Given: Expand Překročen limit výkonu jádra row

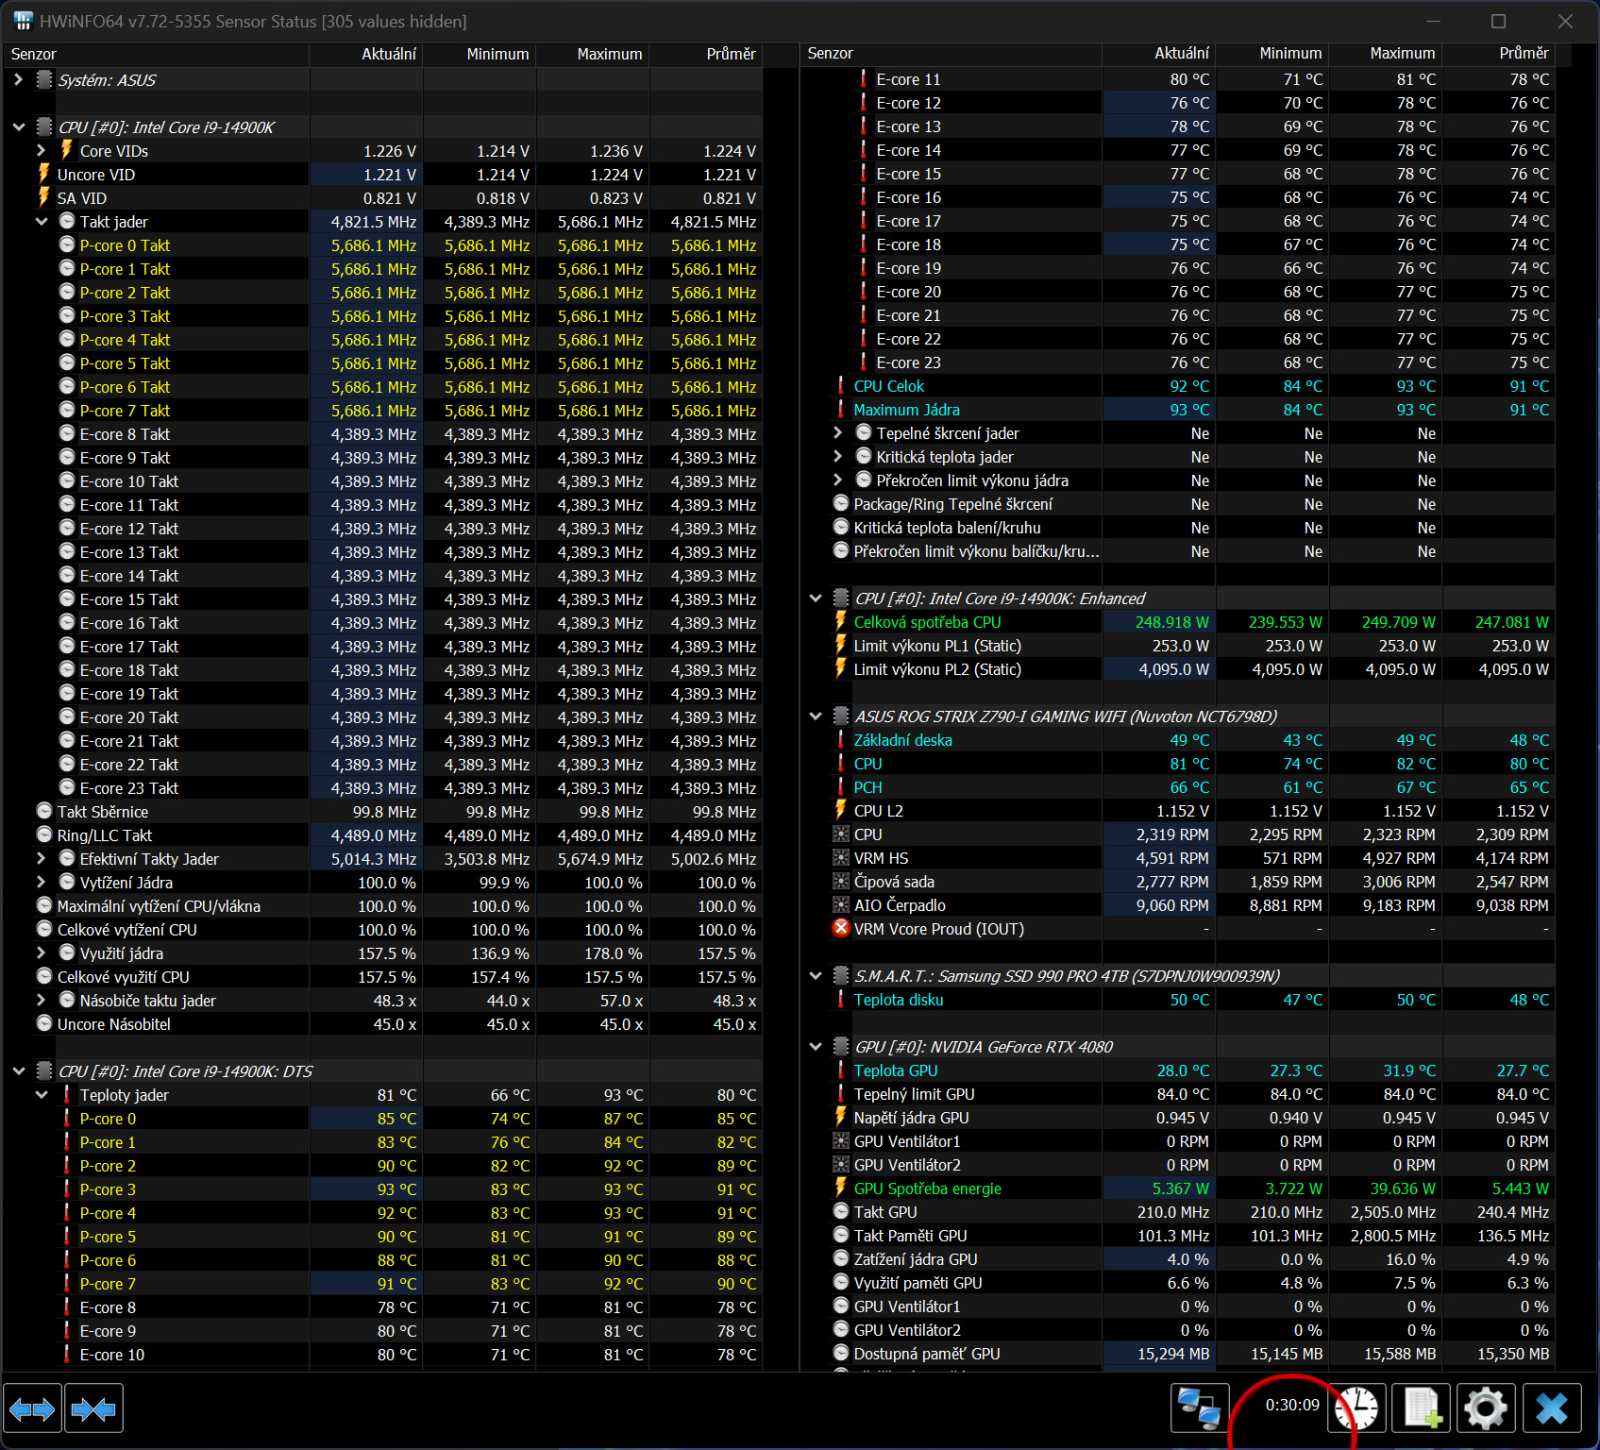Looking at the screenshot, I should (x=838, y=481).
